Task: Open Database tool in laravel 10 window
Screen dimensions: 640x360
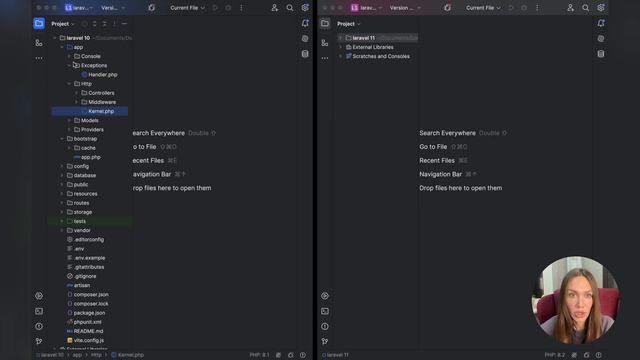Action: point(305,54)
